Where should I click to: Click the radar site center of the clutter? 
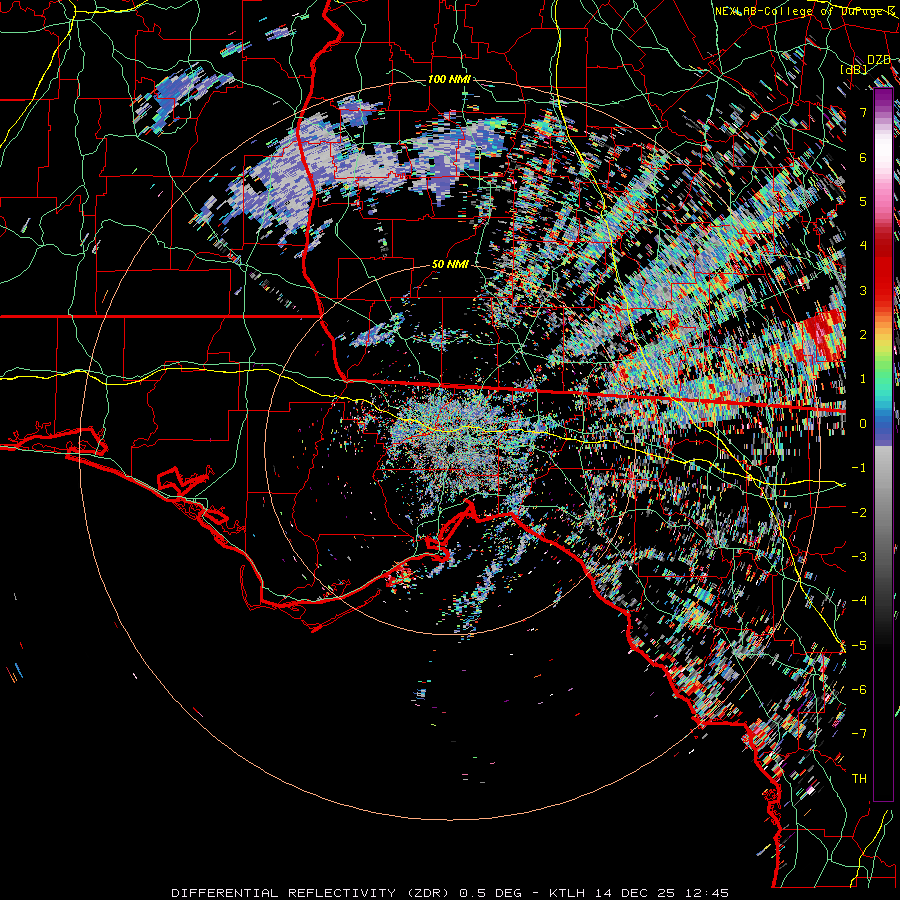(x=449, y=449)
